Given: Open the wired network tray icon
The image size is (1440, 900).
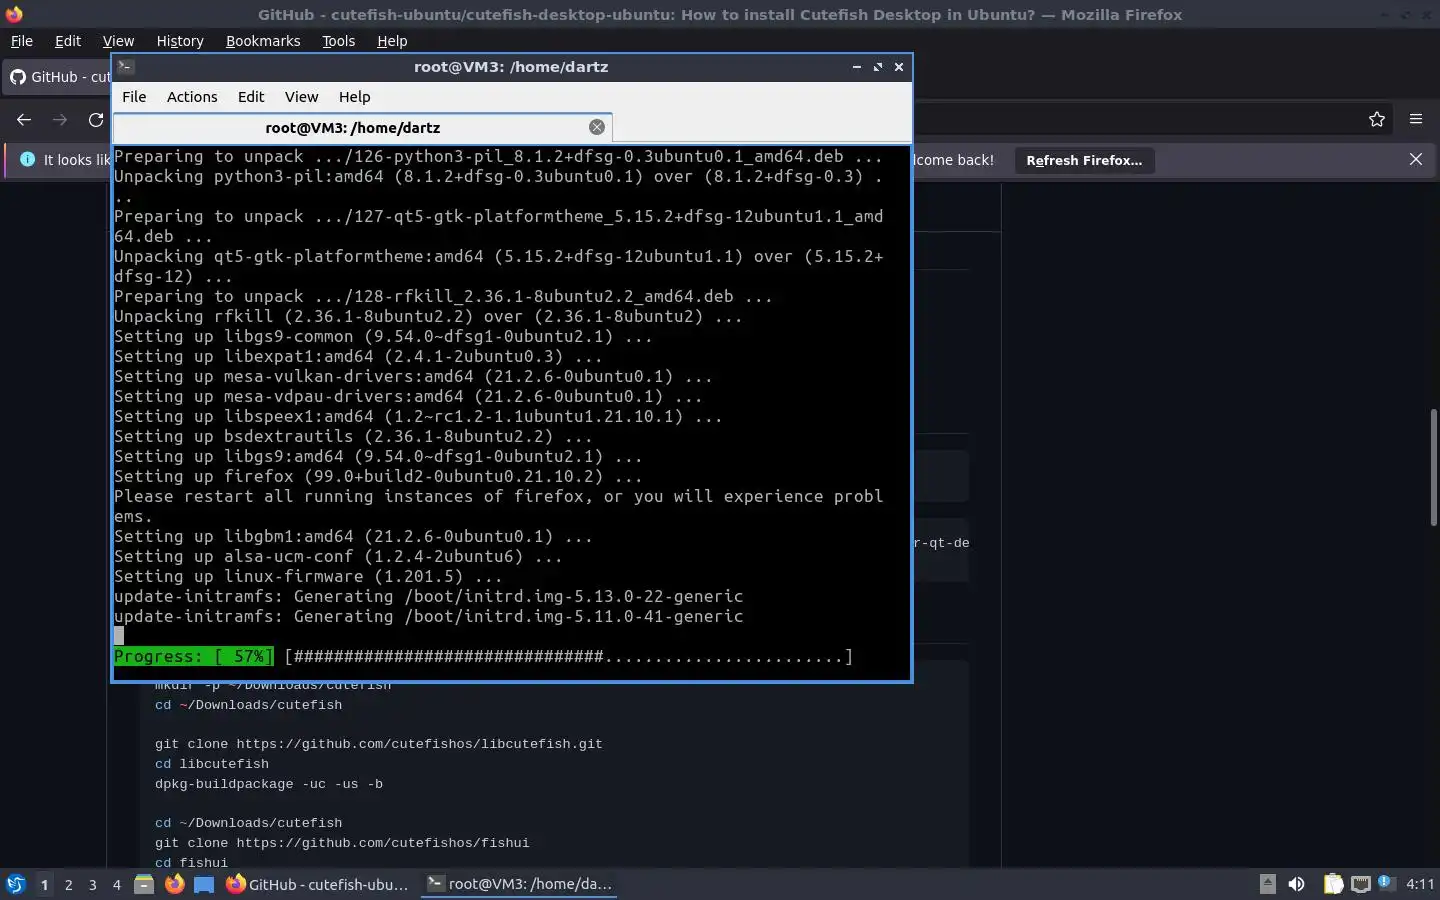Looking at the screenshot, I should point(1360,884).
